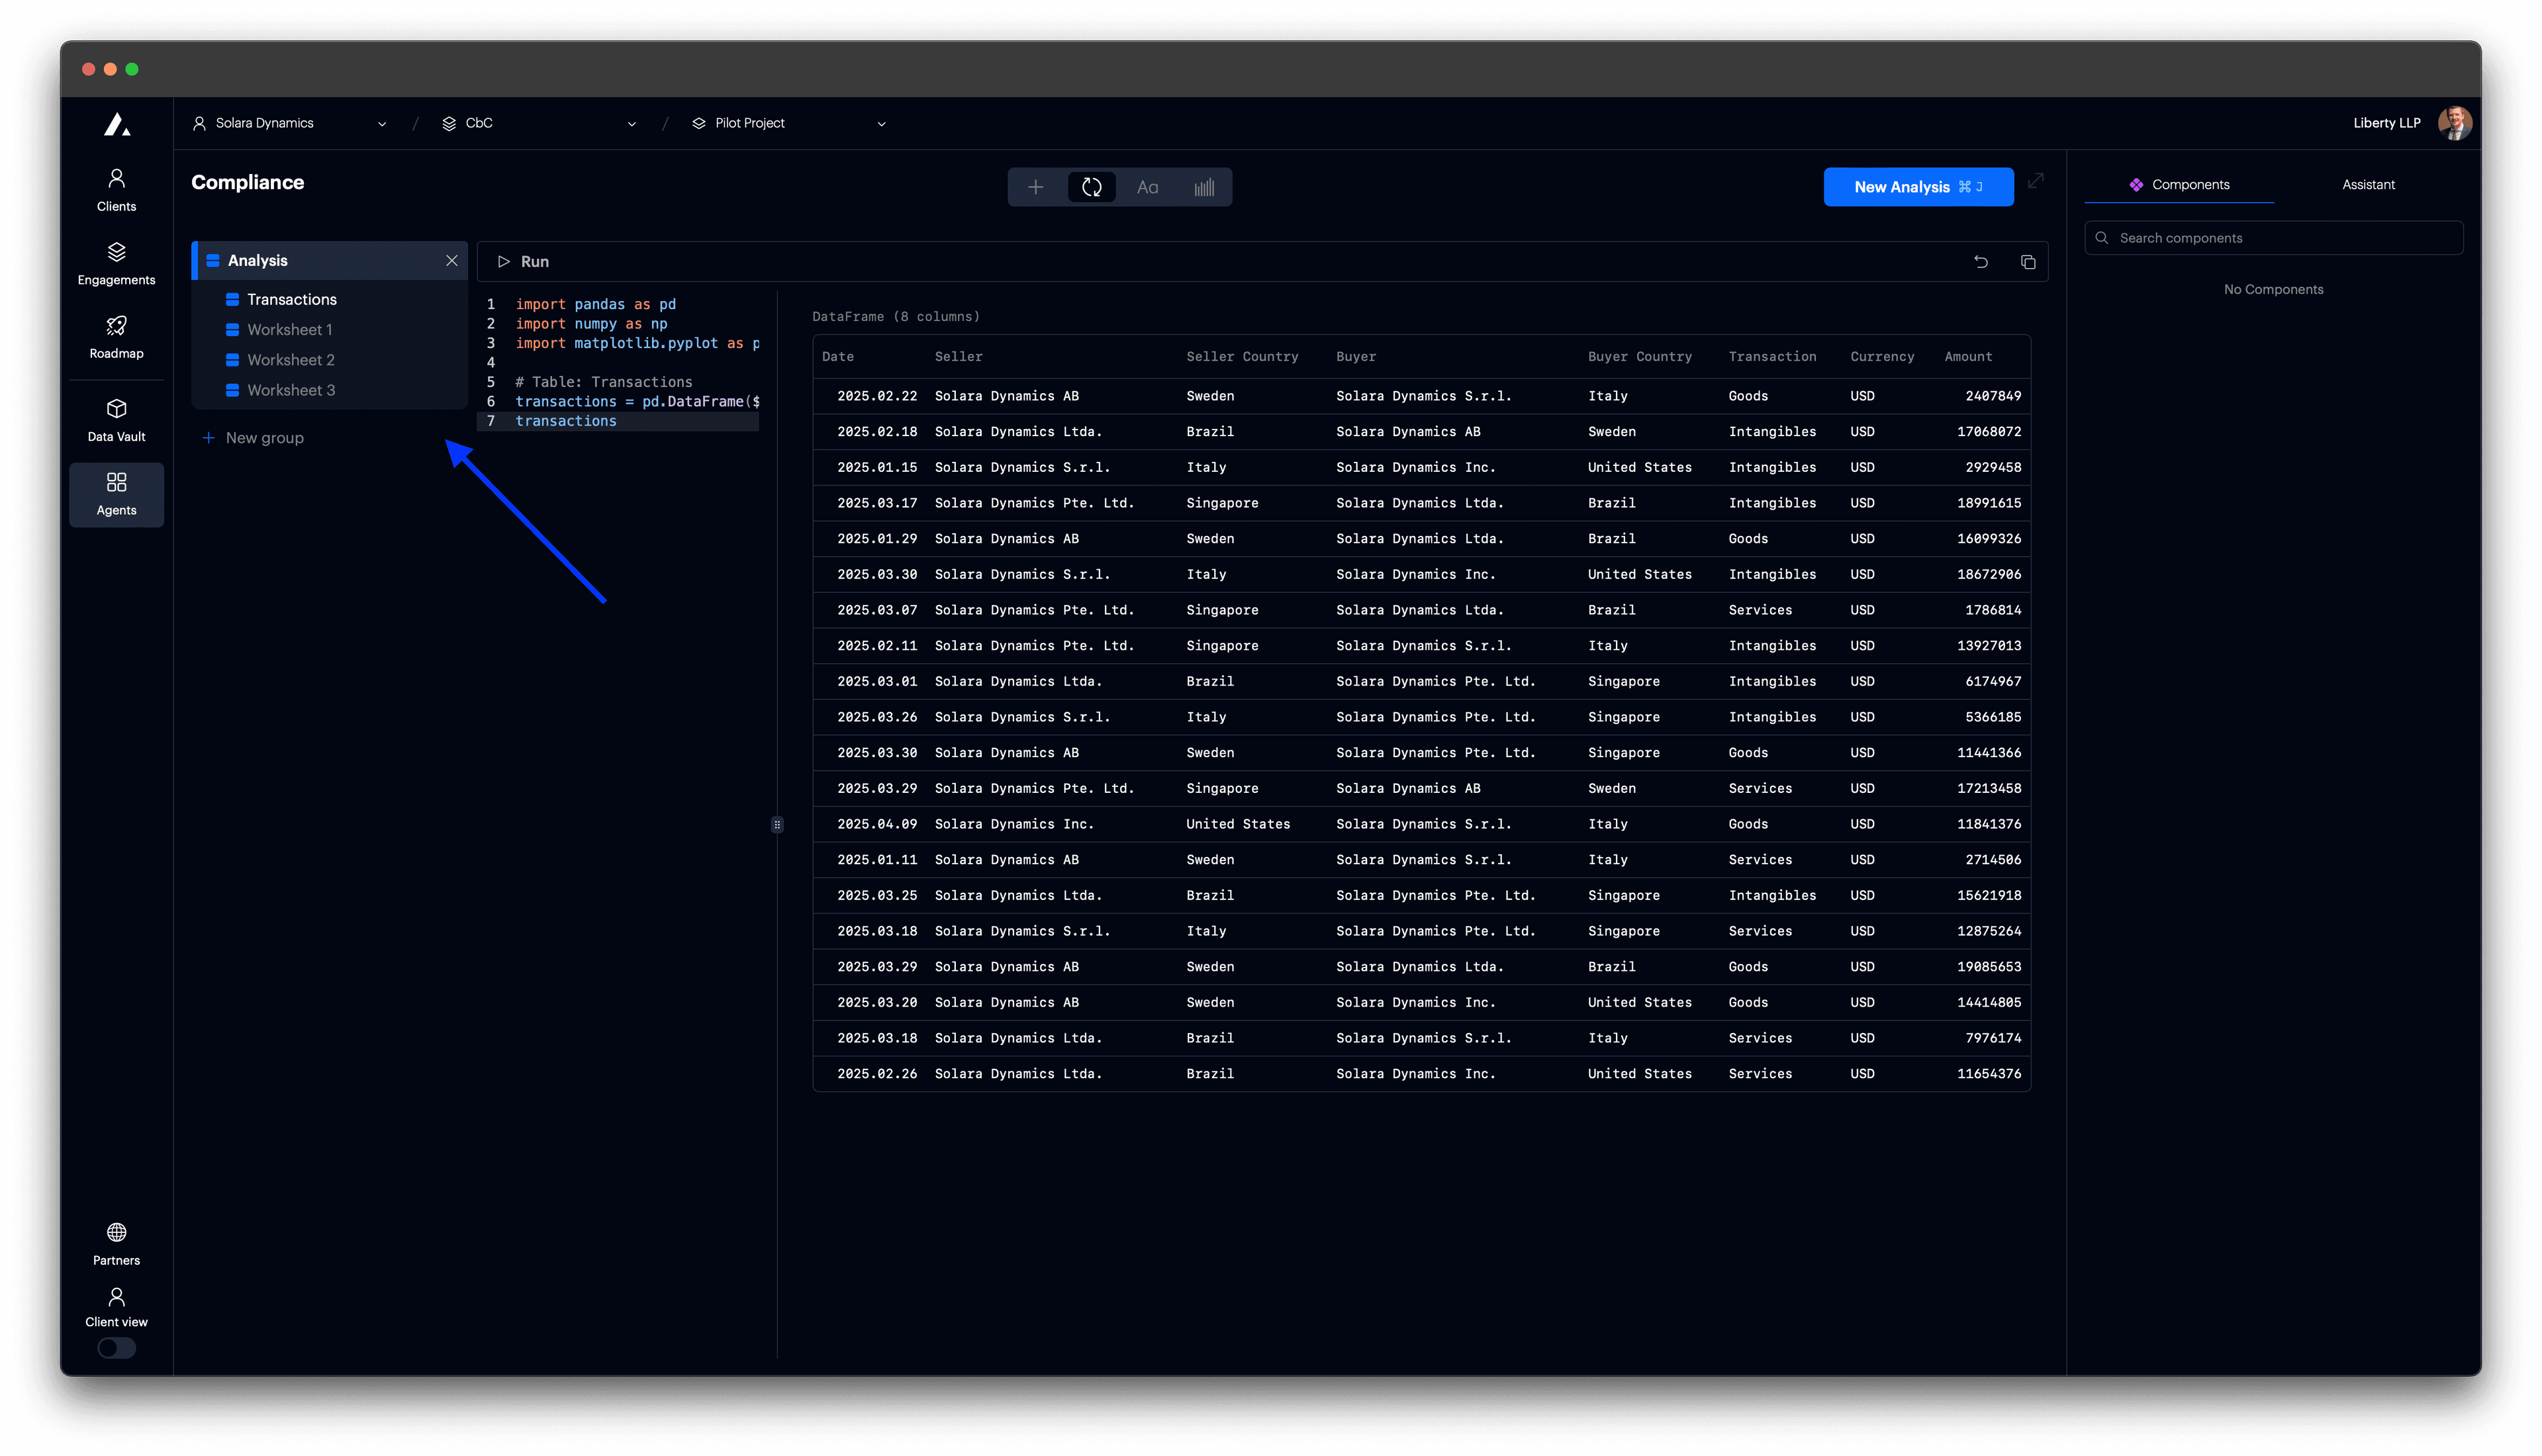Run the analysis code
This screenshot has width=2542, height=1456.
click(523, 261)
